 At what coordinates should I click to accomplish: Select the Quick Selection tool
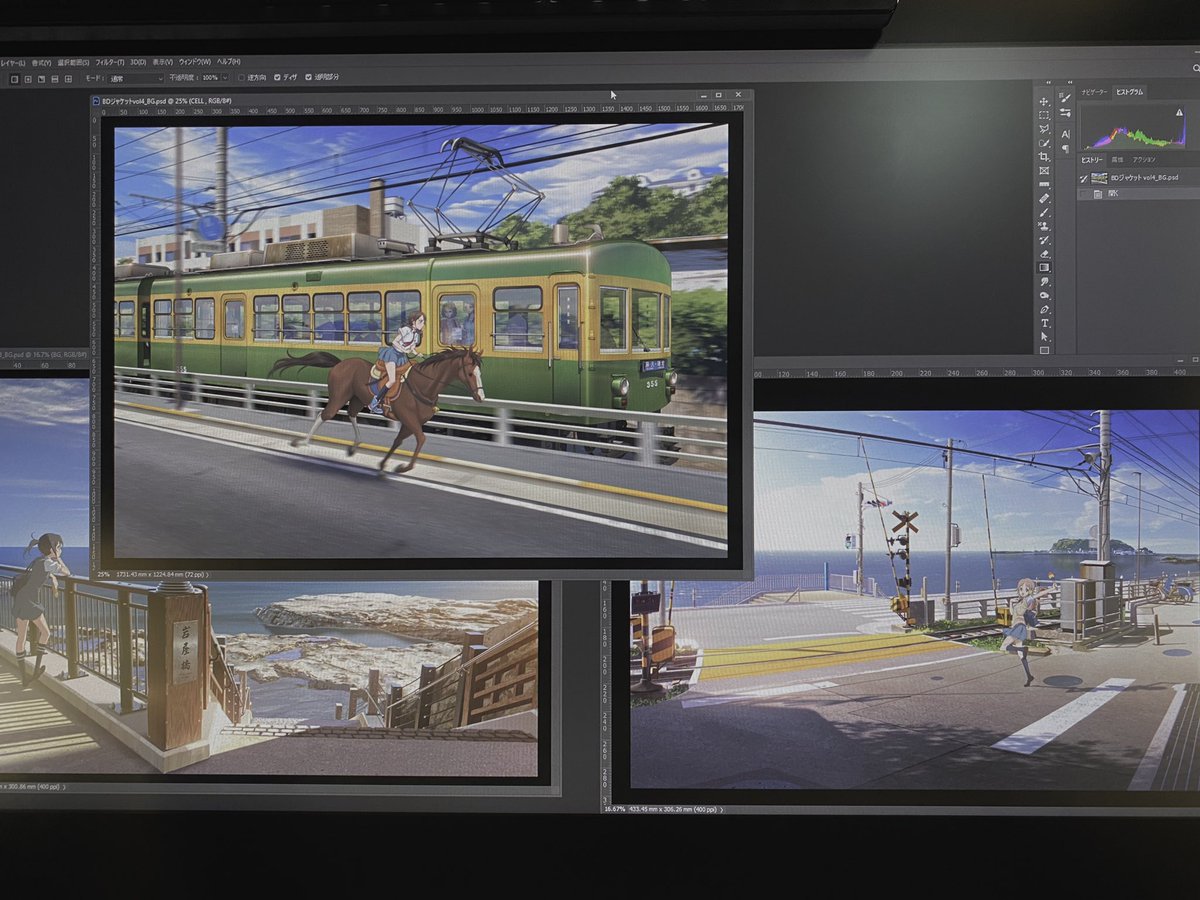pyautogui.click(x=1044, y=143)
